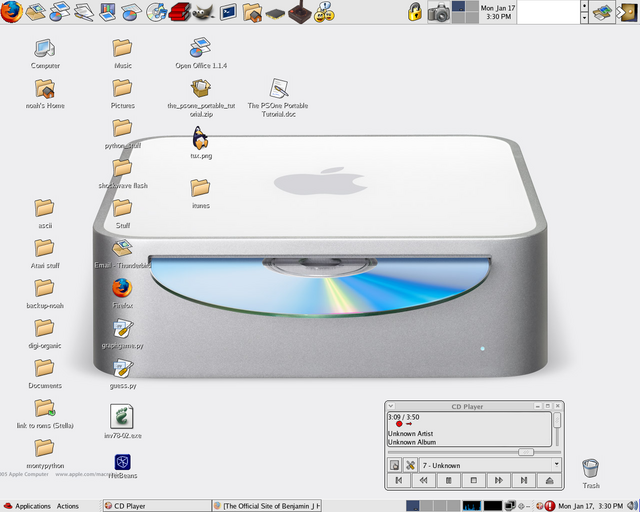Image resolution: width=640 pixels, height=512 pixels.
Task: Open the 7 - Unknown track dropdown
Action: (x=490, y=465)
